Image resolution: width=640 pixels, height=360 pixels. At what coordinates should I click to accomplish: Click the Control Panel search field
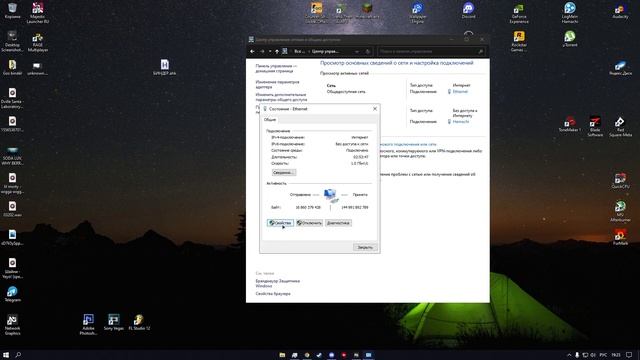click(x=431, y=51)
